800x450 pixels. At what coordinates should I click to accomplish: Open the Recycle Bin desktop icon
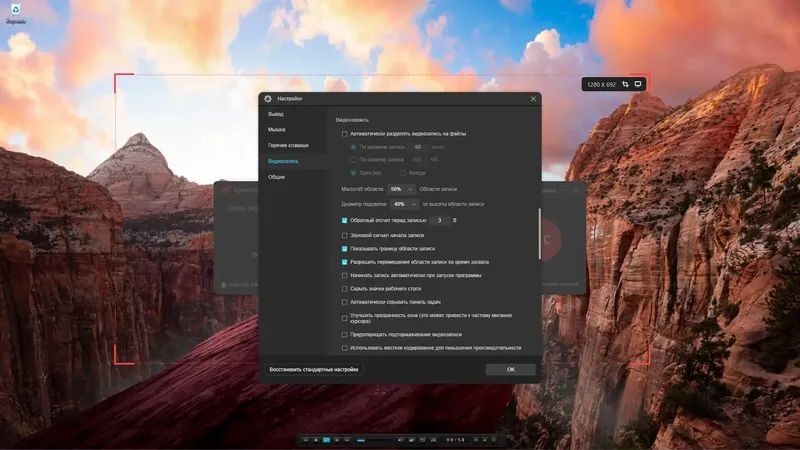(x=16, y=13)
